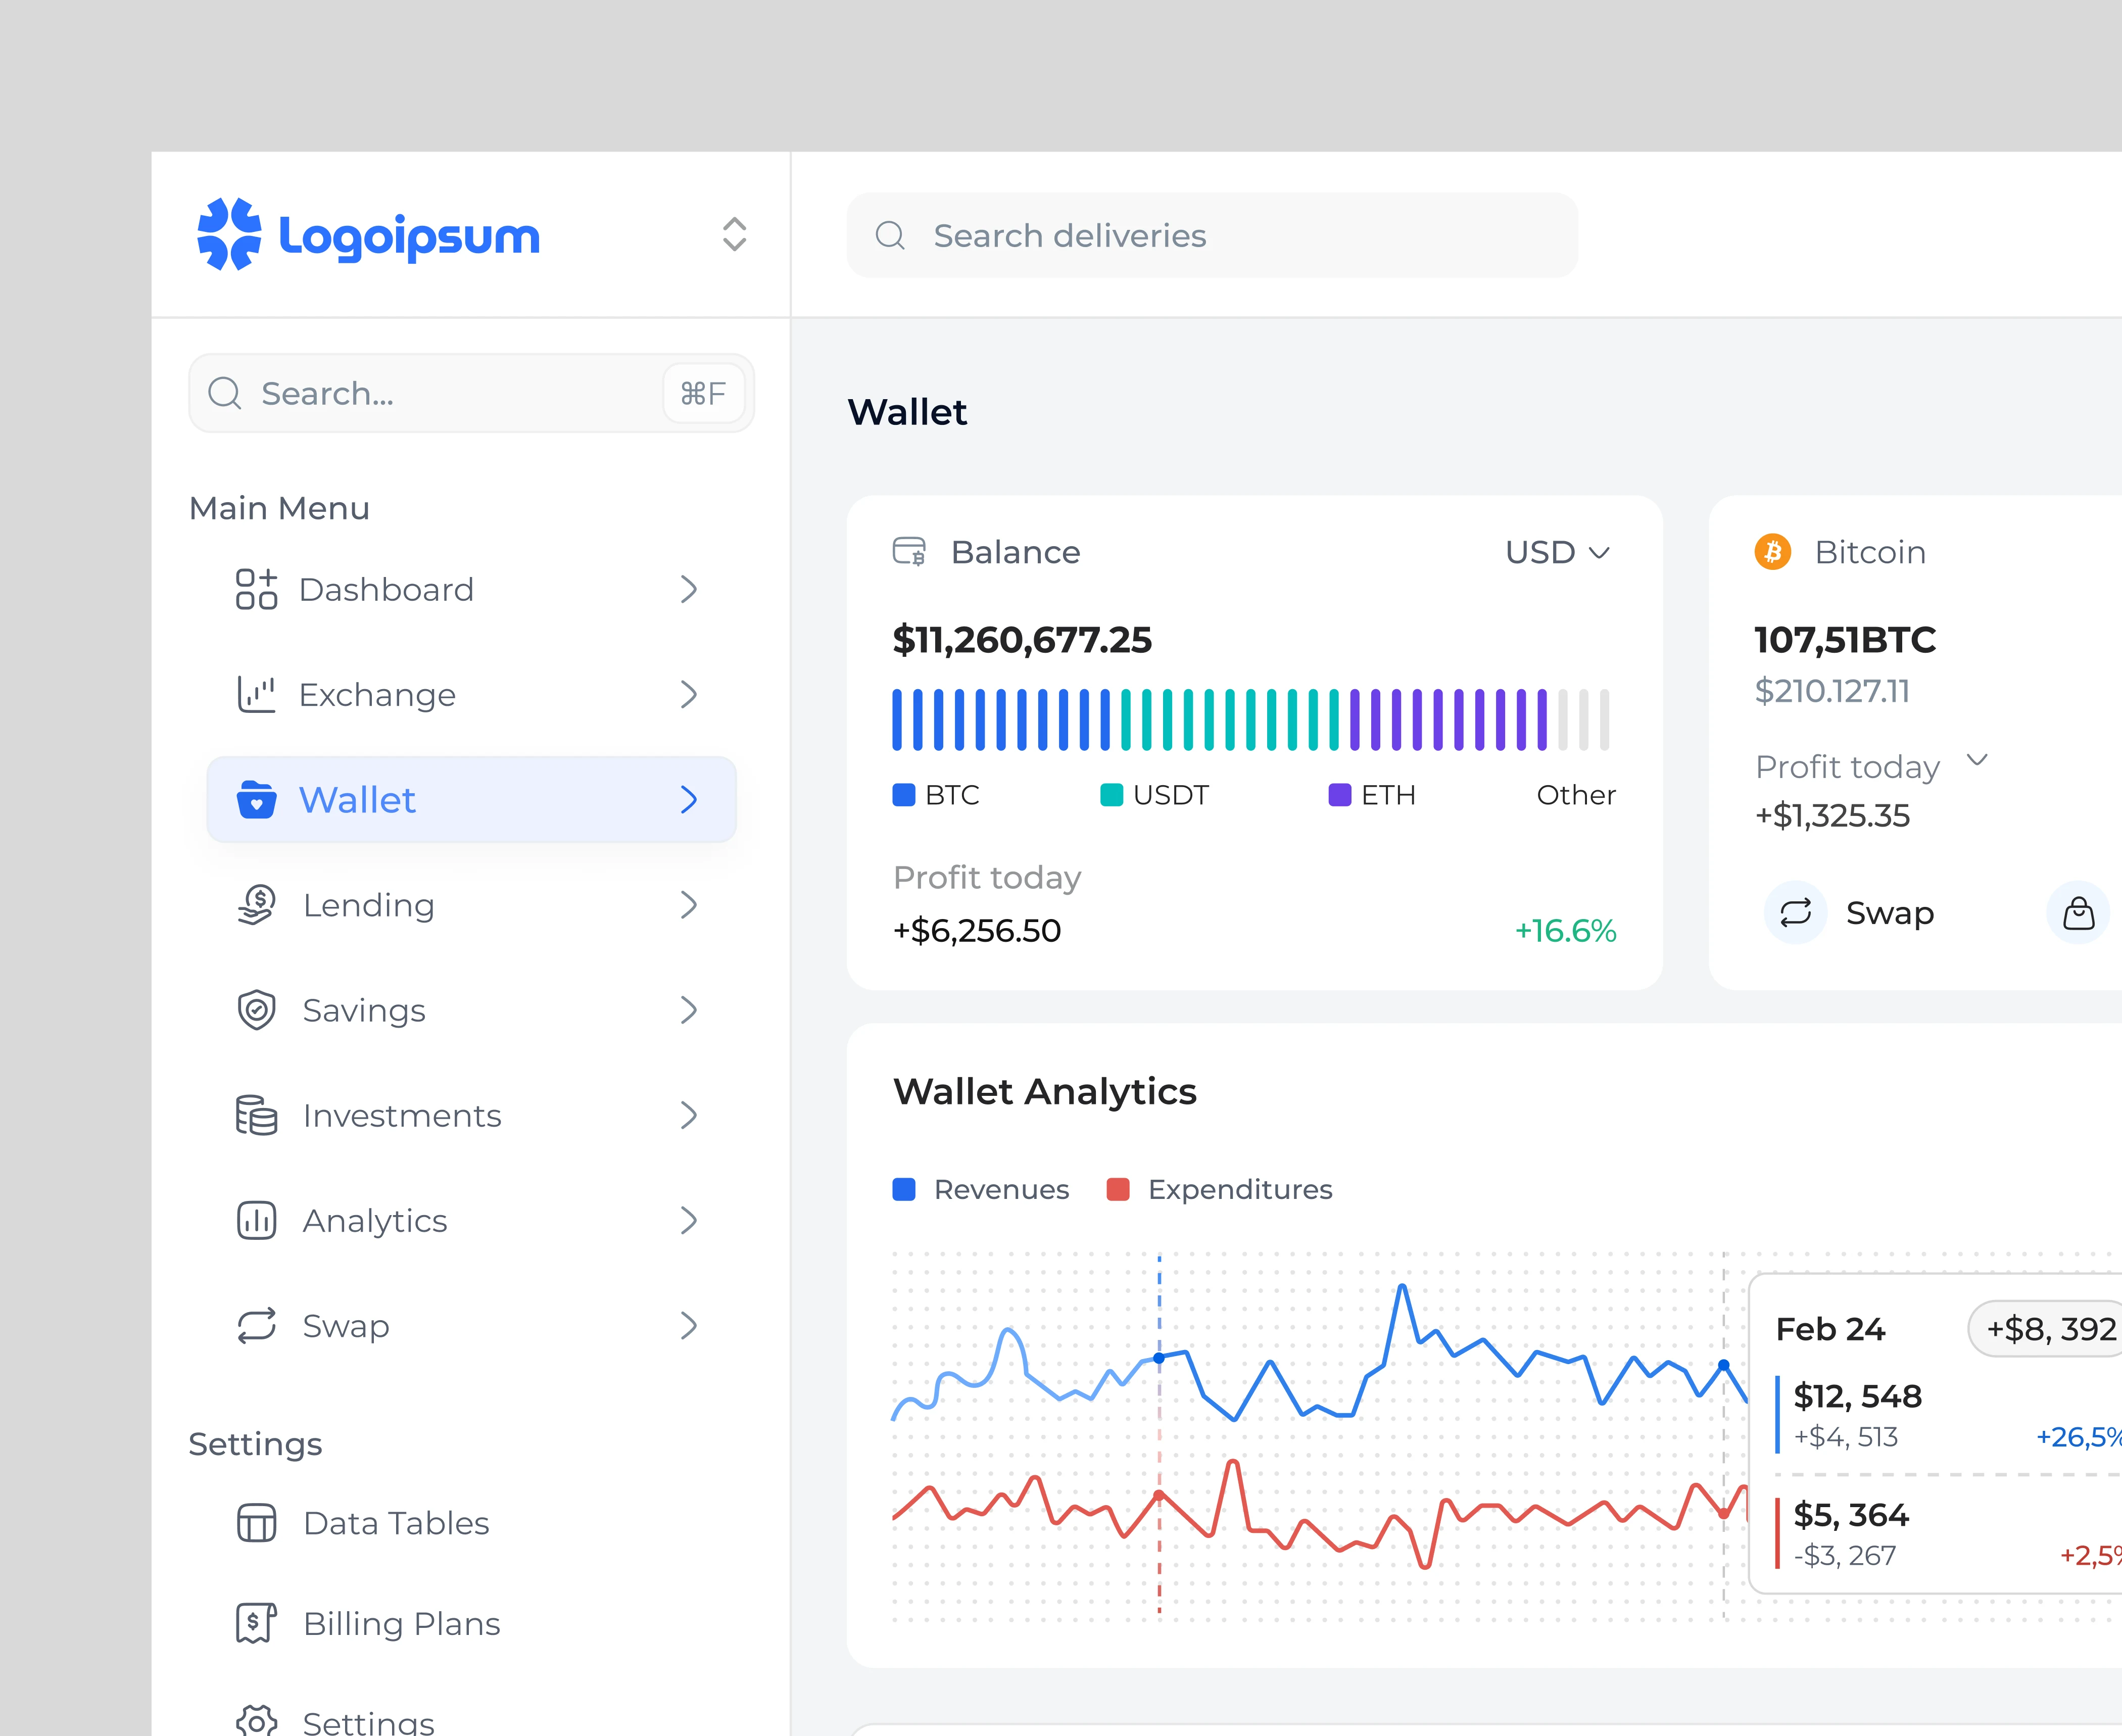Toggle the Expenditures legend square

pos(1118,1189)
